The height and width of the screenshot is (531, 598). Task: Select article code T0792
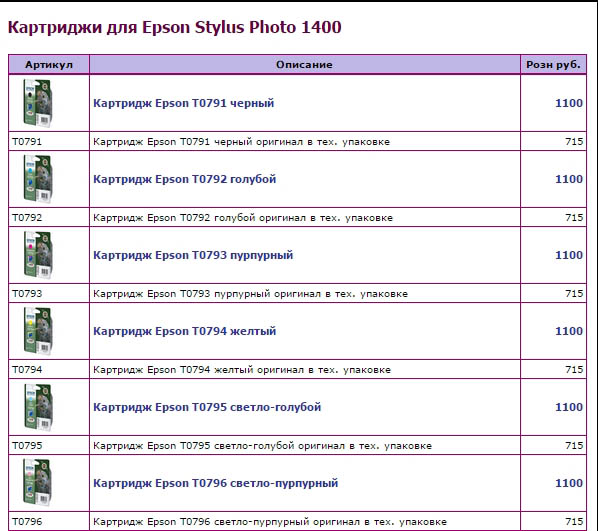tap(27, 217)
